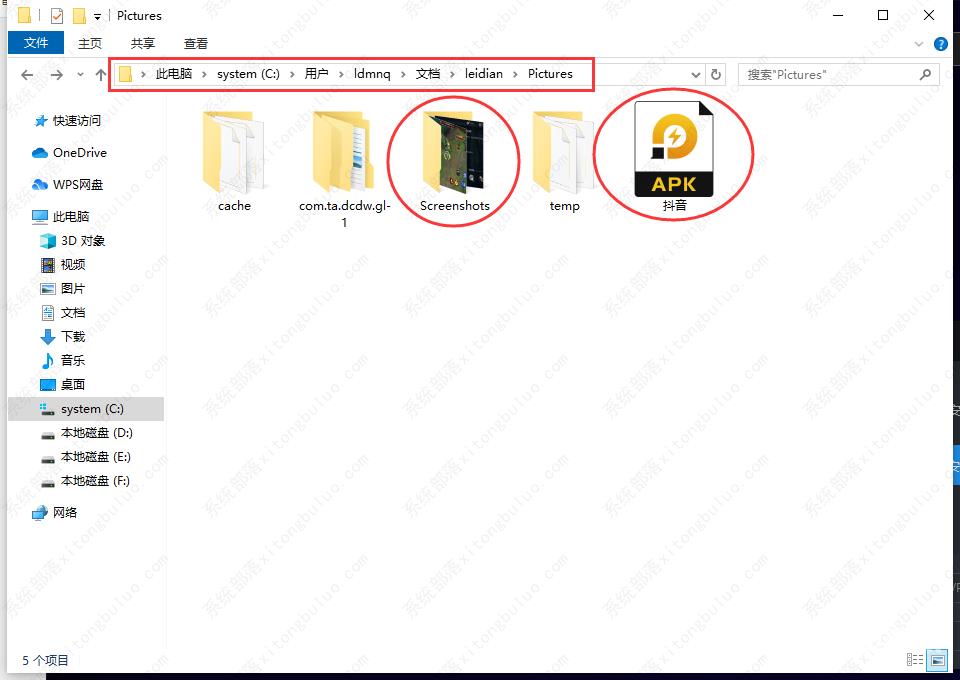The image size is (960, 680).
Task: Click 此电脑 in the address path
Action: [x=174, y=73]
